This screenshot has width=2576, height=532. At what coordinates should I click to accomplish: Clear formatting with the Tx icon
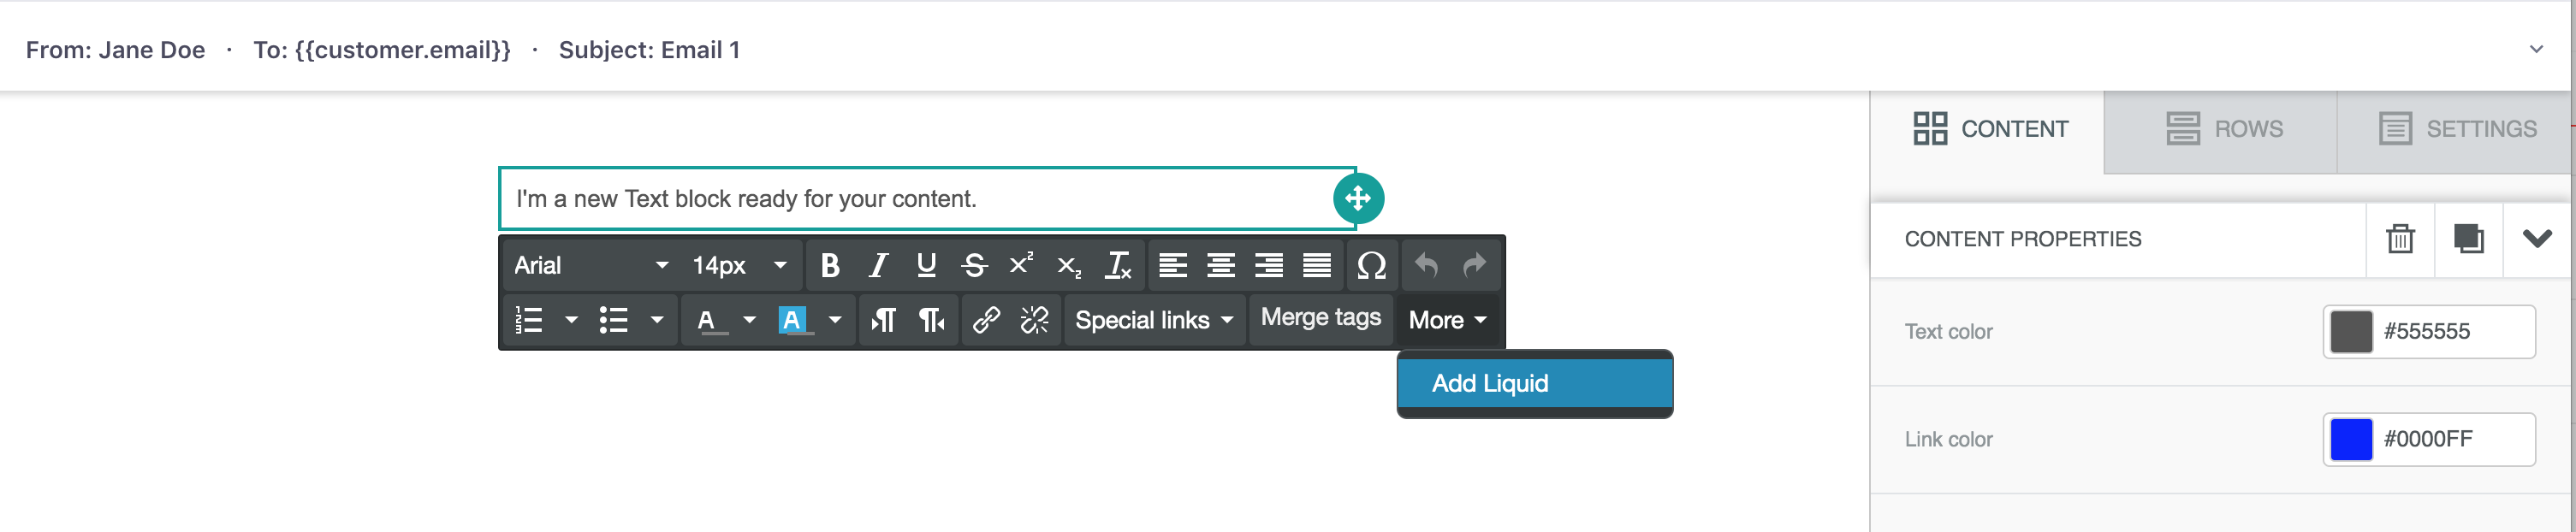1118,265
